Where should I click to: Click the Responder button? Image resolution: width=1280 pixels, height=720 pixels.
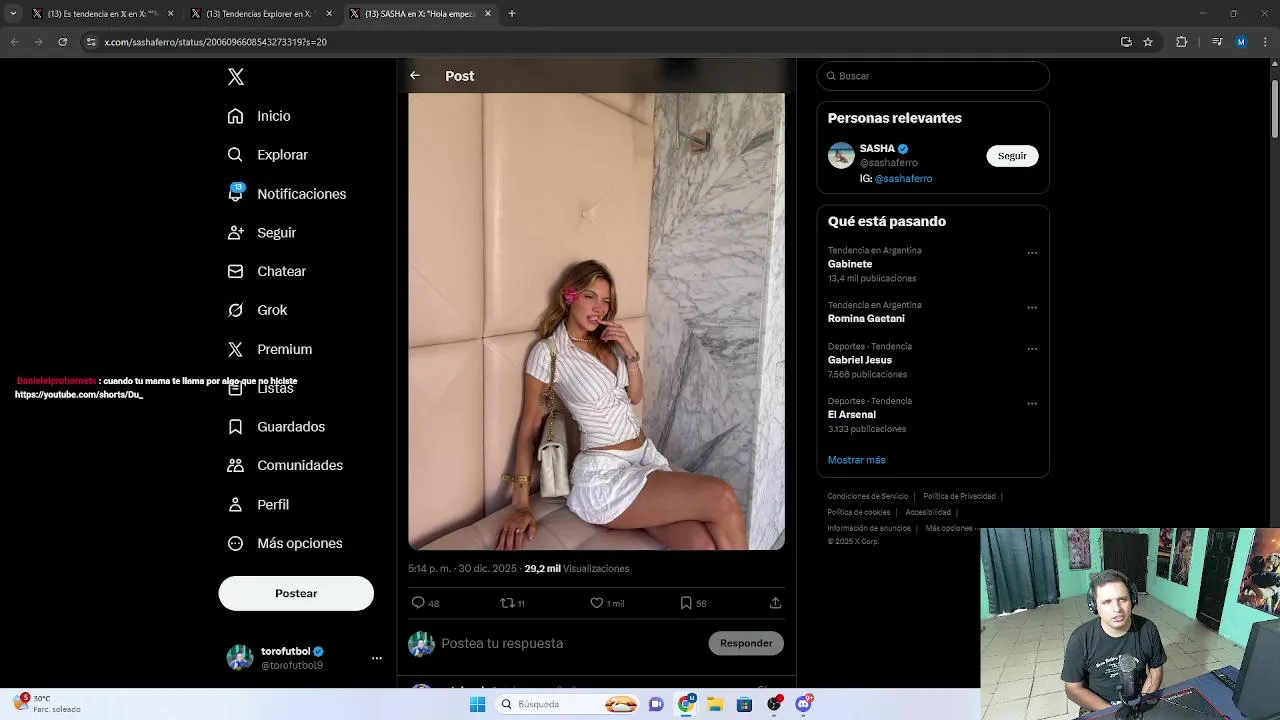746,643
